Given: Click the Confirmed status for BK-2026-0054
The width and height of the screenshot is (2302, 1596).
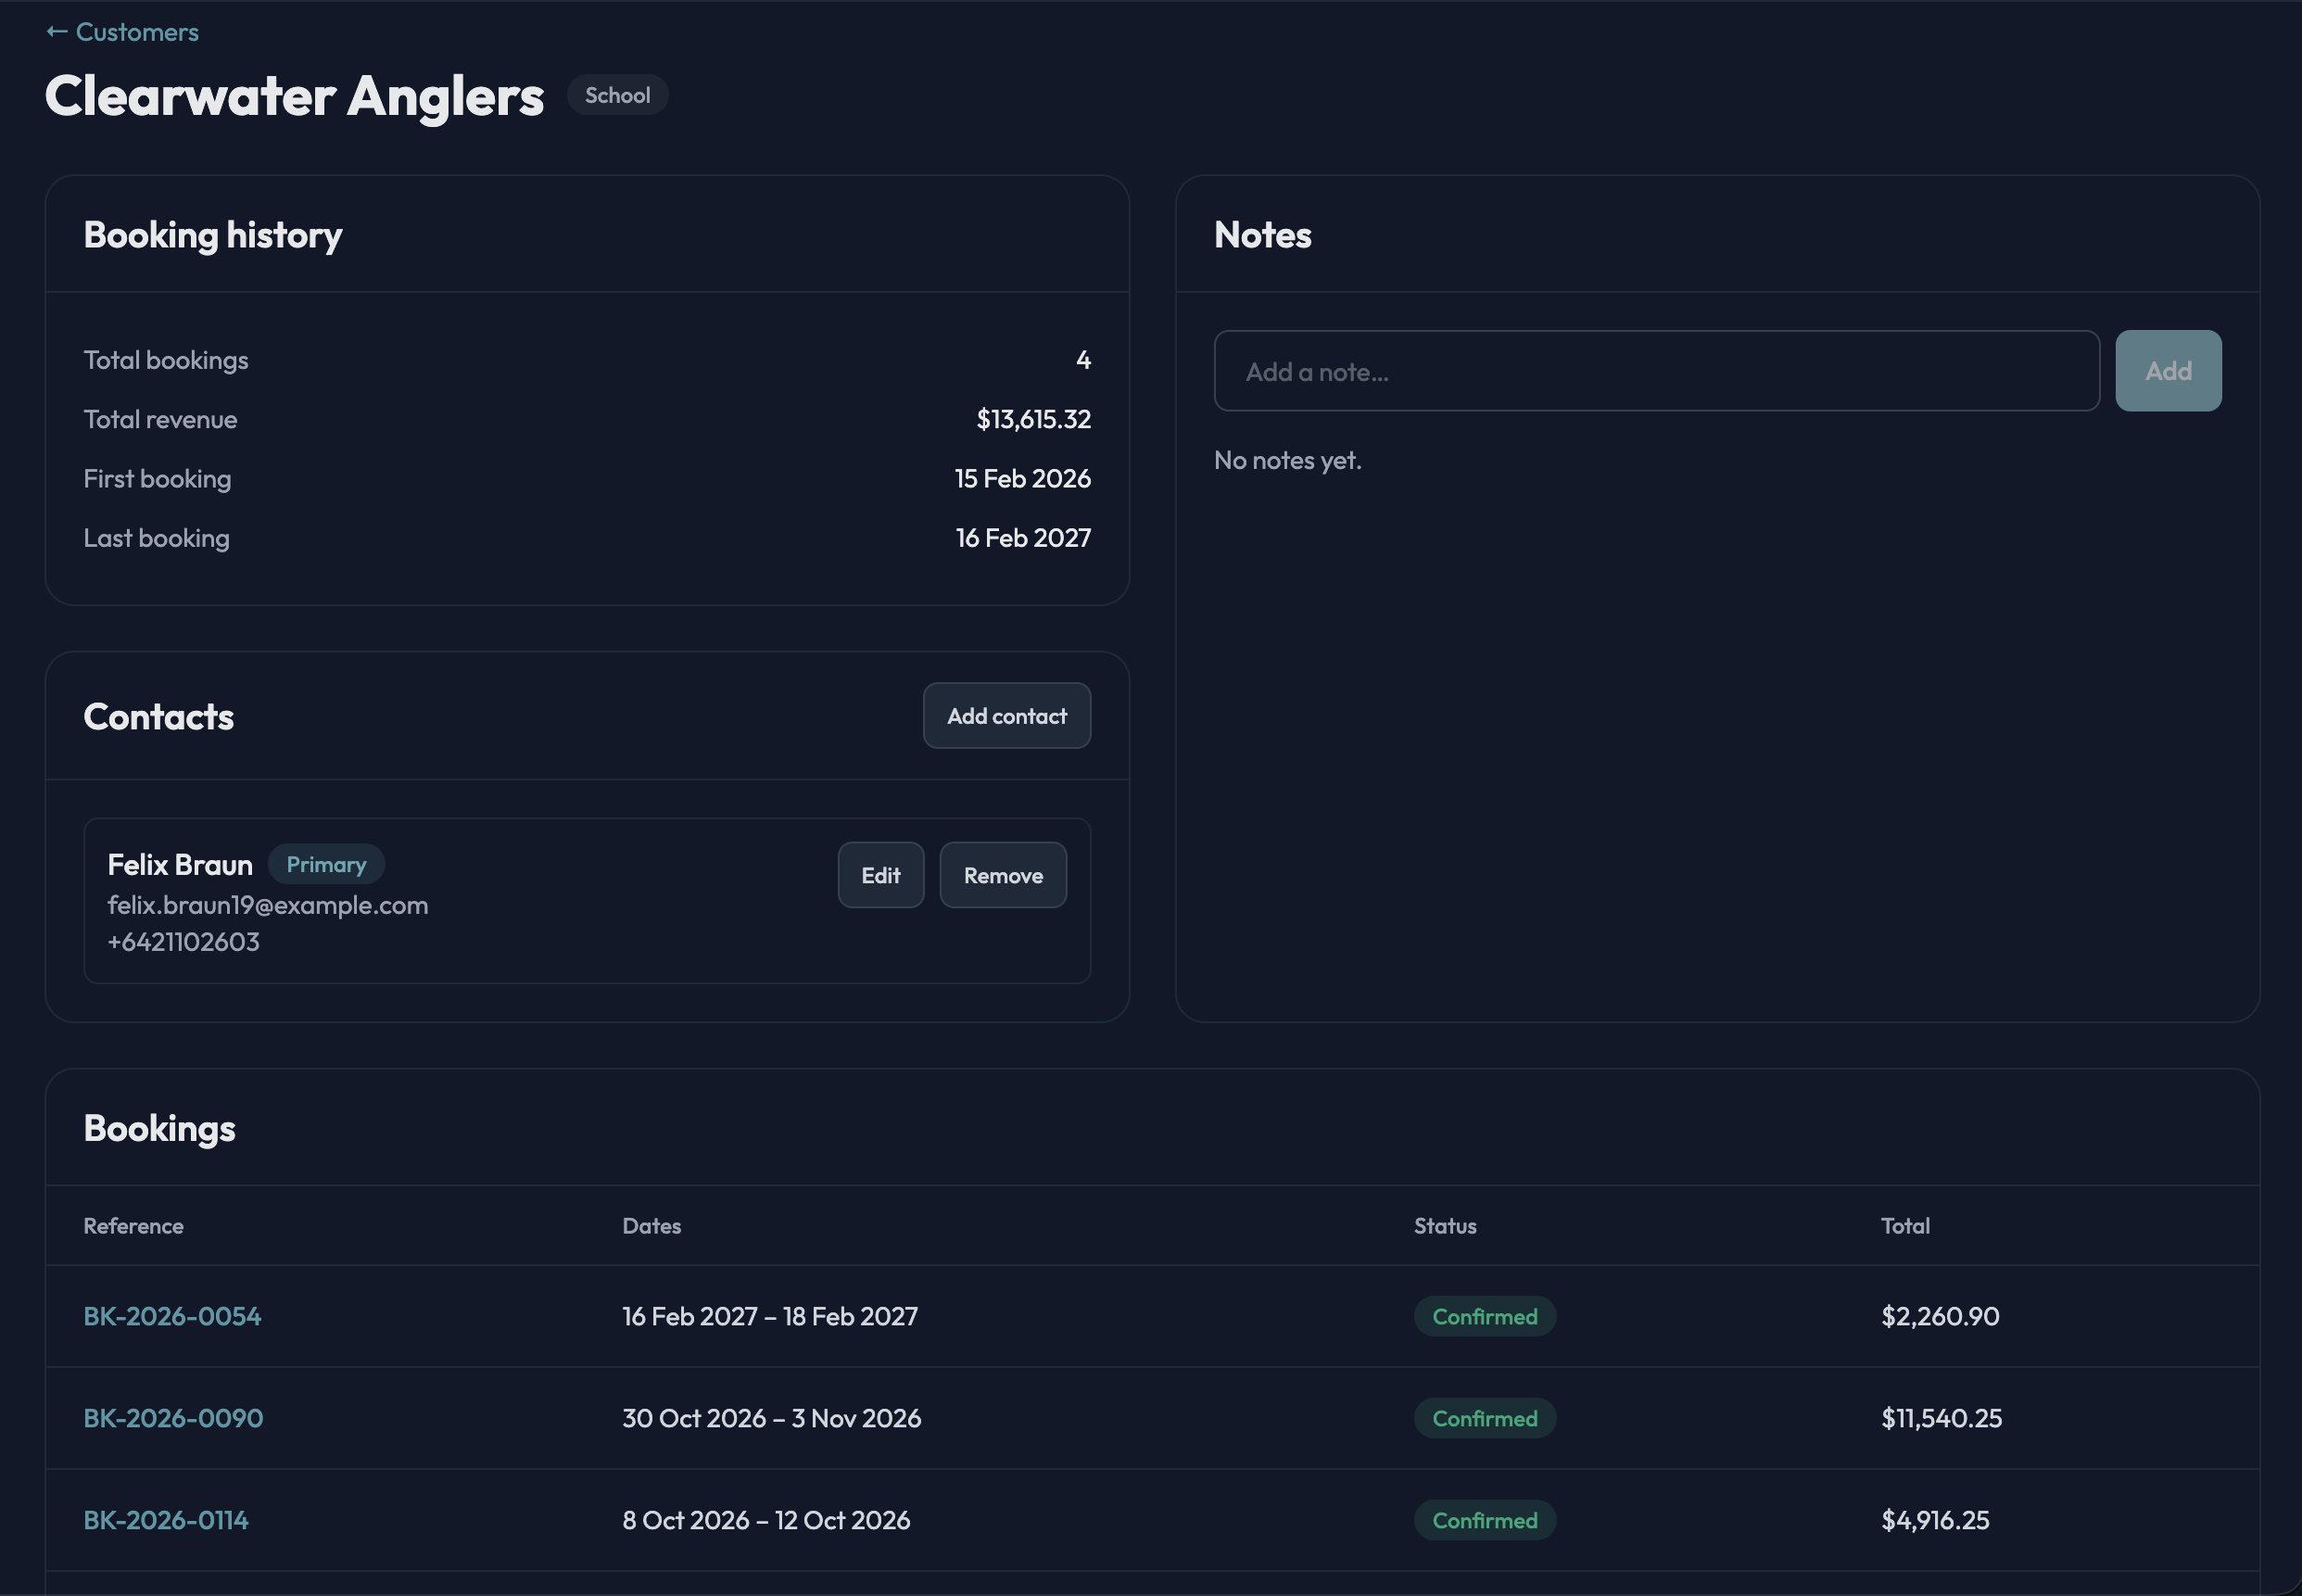Looking at the screenshot, I should [1484, 1316].
